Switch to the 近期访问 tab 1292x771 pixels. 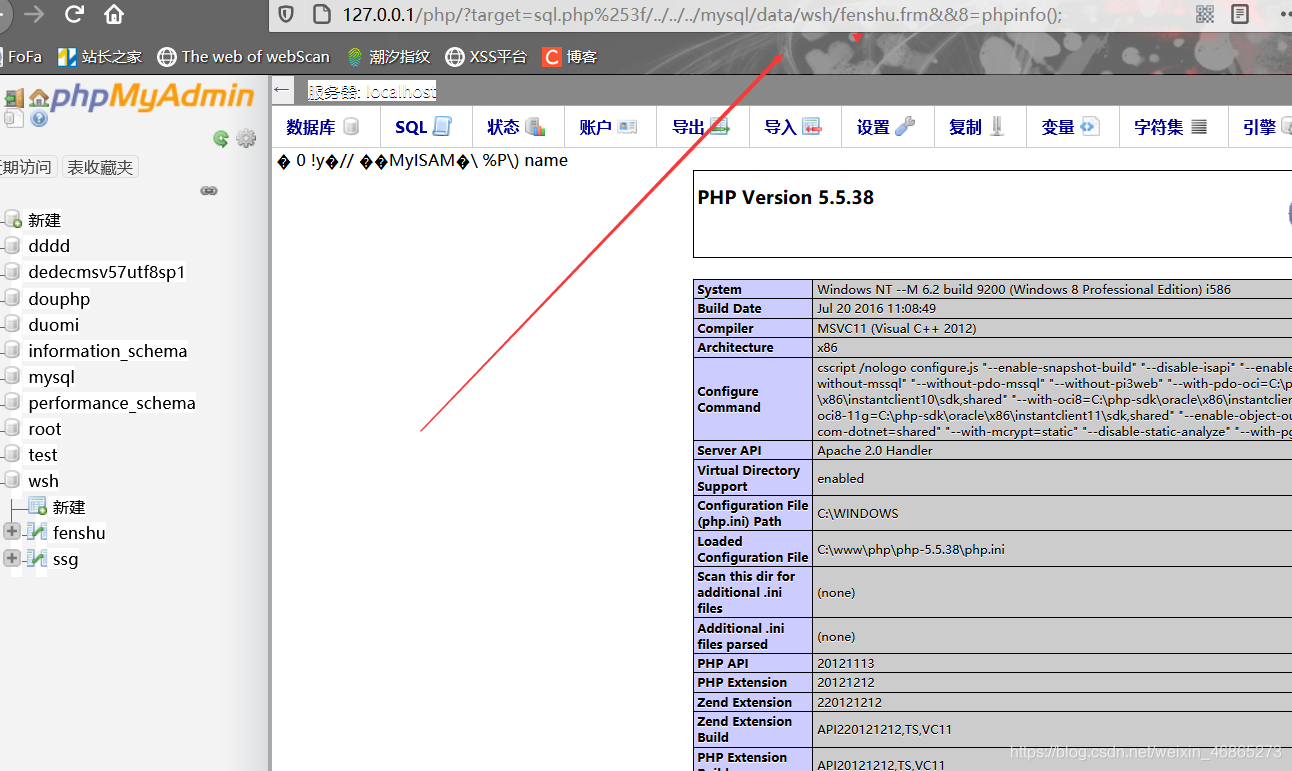[27, 167]
